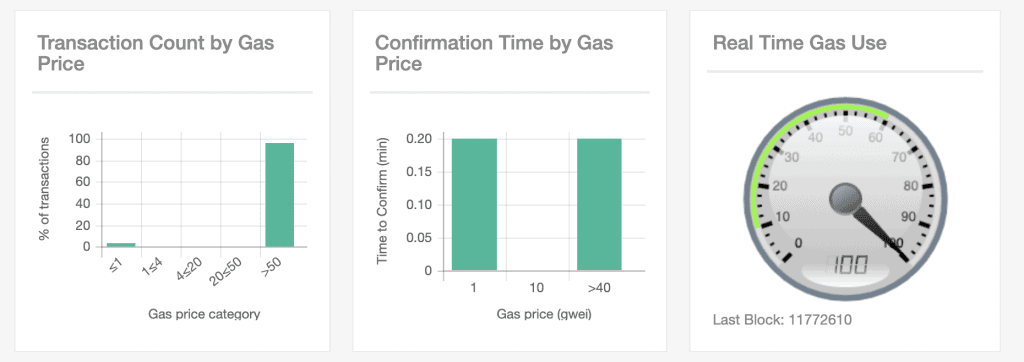Screen dimensions: 1024x362
Task: Select the >40 gwei confirmation time bar
Action: (x=599, y=205)
